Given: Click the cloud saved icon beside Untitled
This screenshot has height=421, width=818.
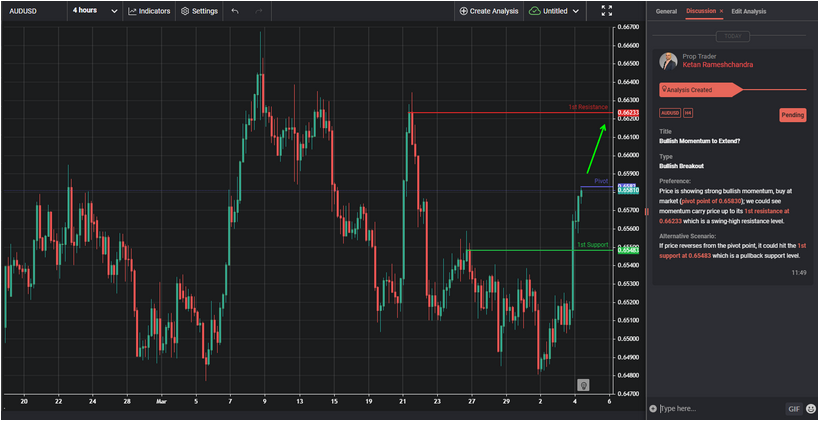Looking at the screenshot, I should [534, 11].
